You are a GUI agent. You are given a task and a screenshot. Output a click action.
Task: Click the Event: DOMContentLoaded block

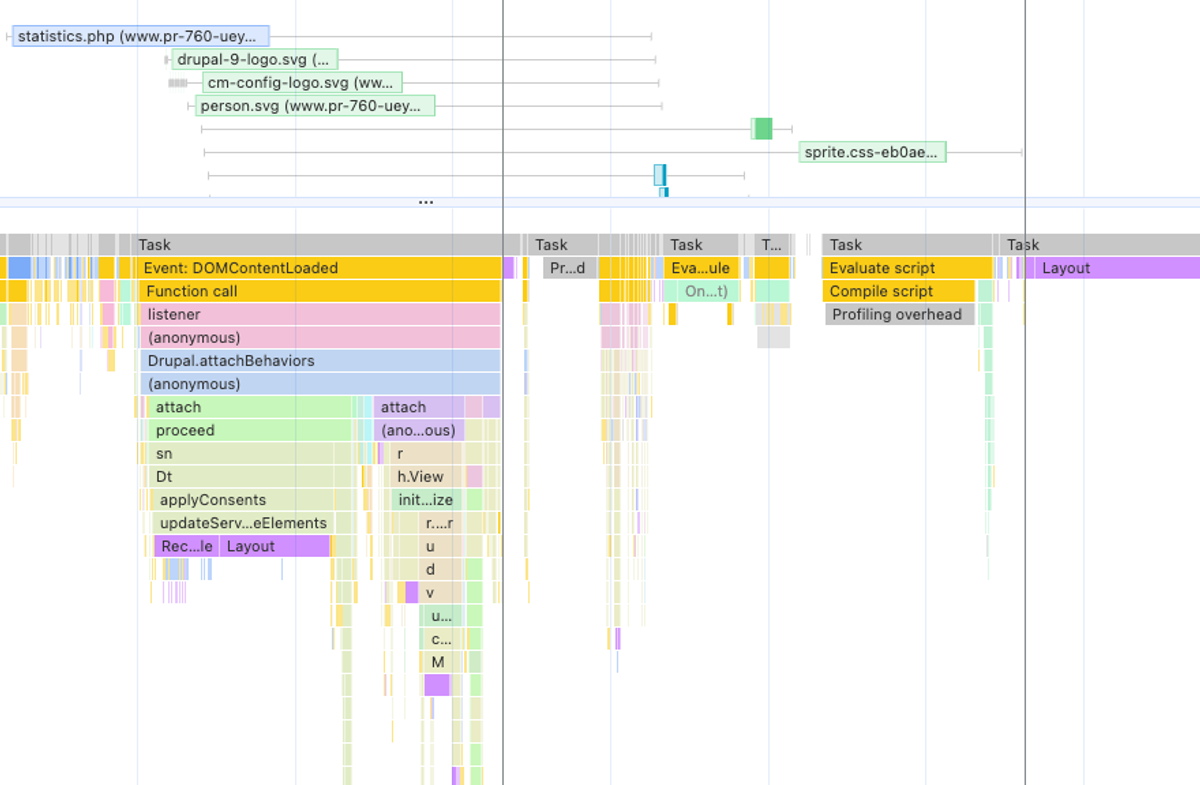(x=316, y=268)
